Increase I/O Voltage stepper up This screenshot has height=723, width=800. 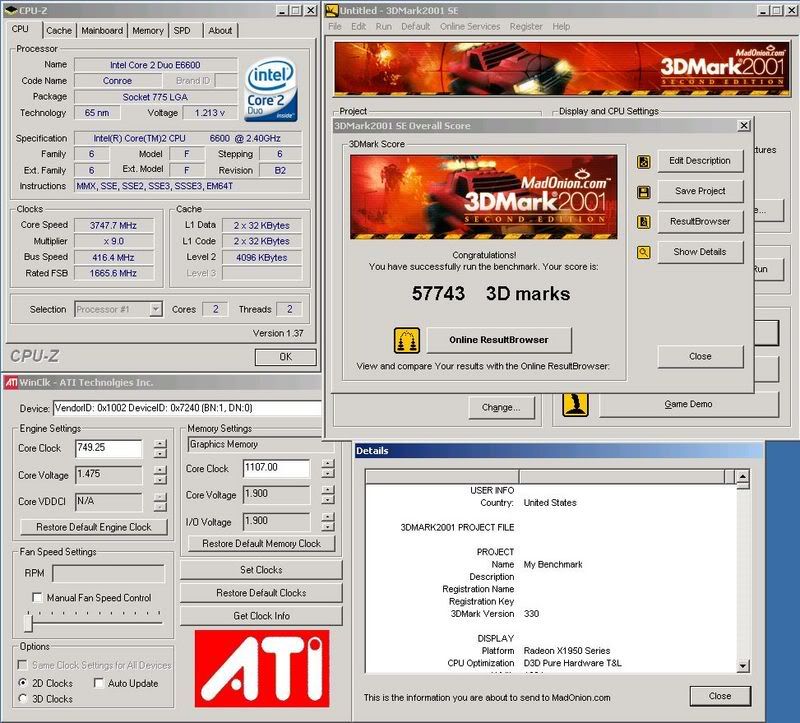coord(328,516)
